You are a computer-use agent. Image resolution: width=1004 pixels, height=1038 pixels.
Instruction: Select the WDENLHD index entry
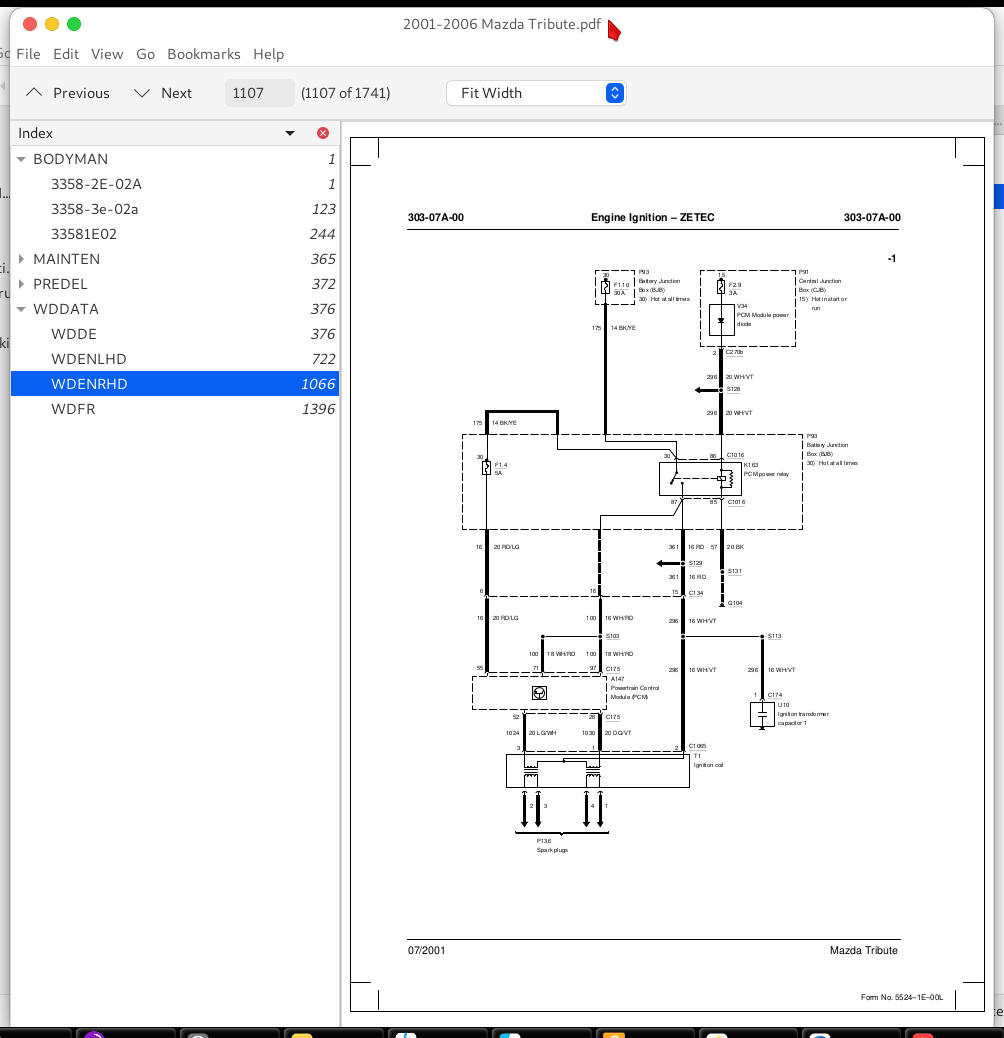[89, 359]
